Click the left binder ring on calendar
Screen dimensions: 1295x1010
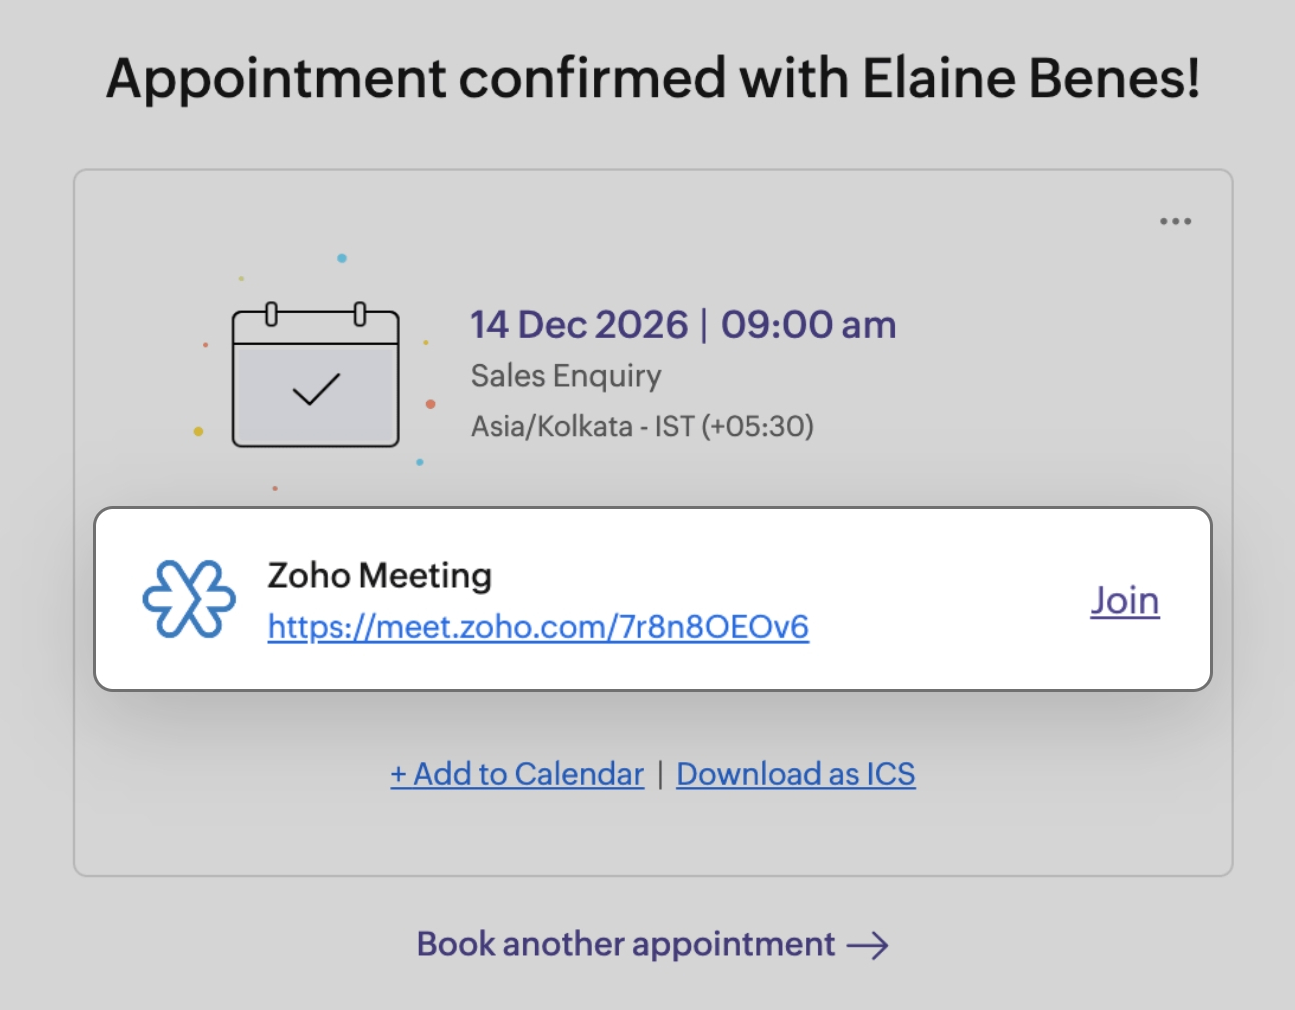(271, 314)
